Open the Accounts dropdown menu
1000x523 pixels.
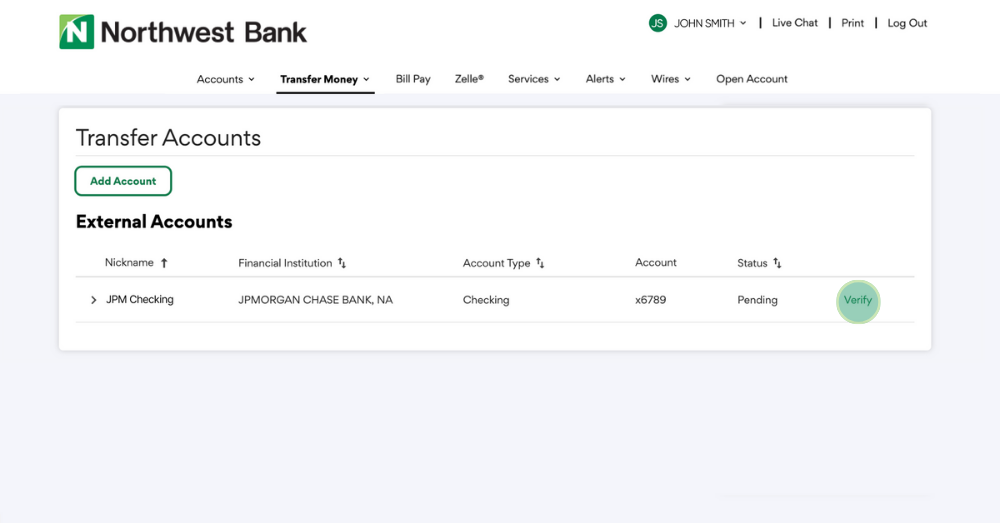(x=225, y=79)
